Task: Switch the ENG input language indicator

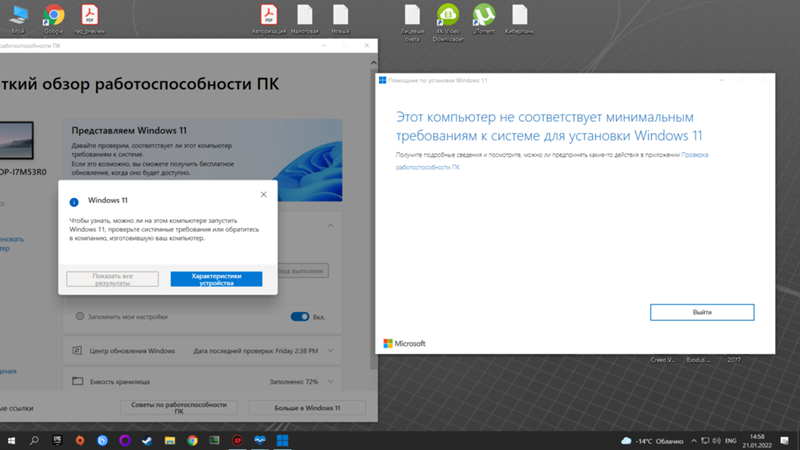Action: pos(731,441)
